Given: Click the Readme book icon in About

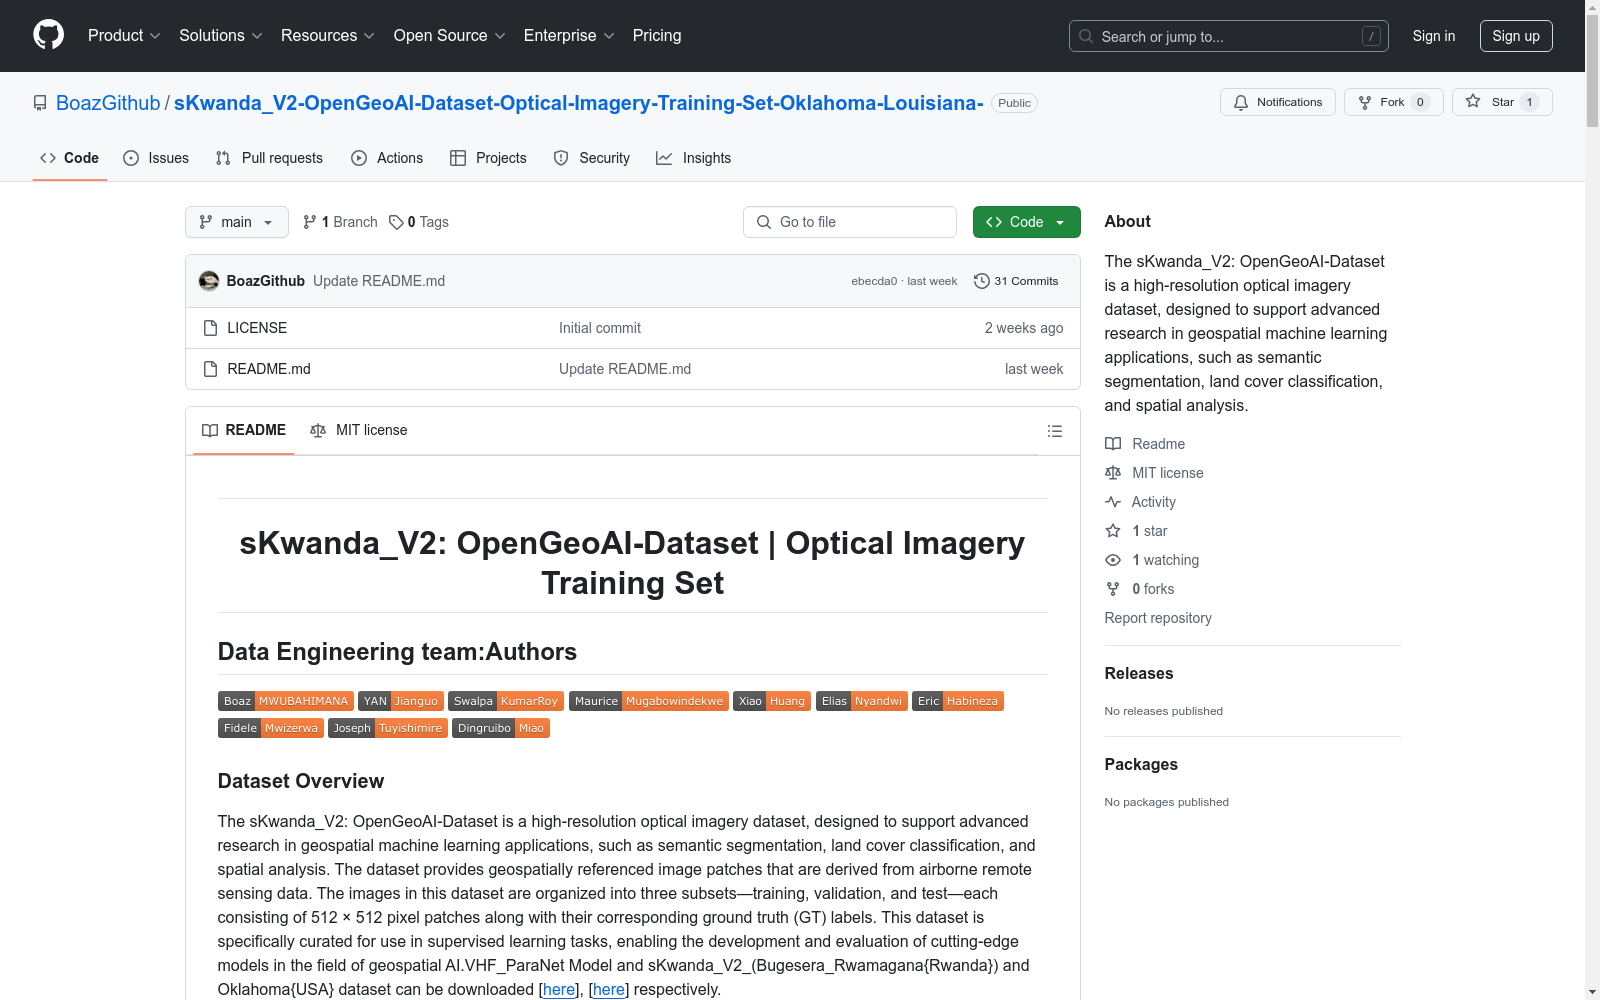Looking at the screenshot, I should click(x=1113, y=444).
